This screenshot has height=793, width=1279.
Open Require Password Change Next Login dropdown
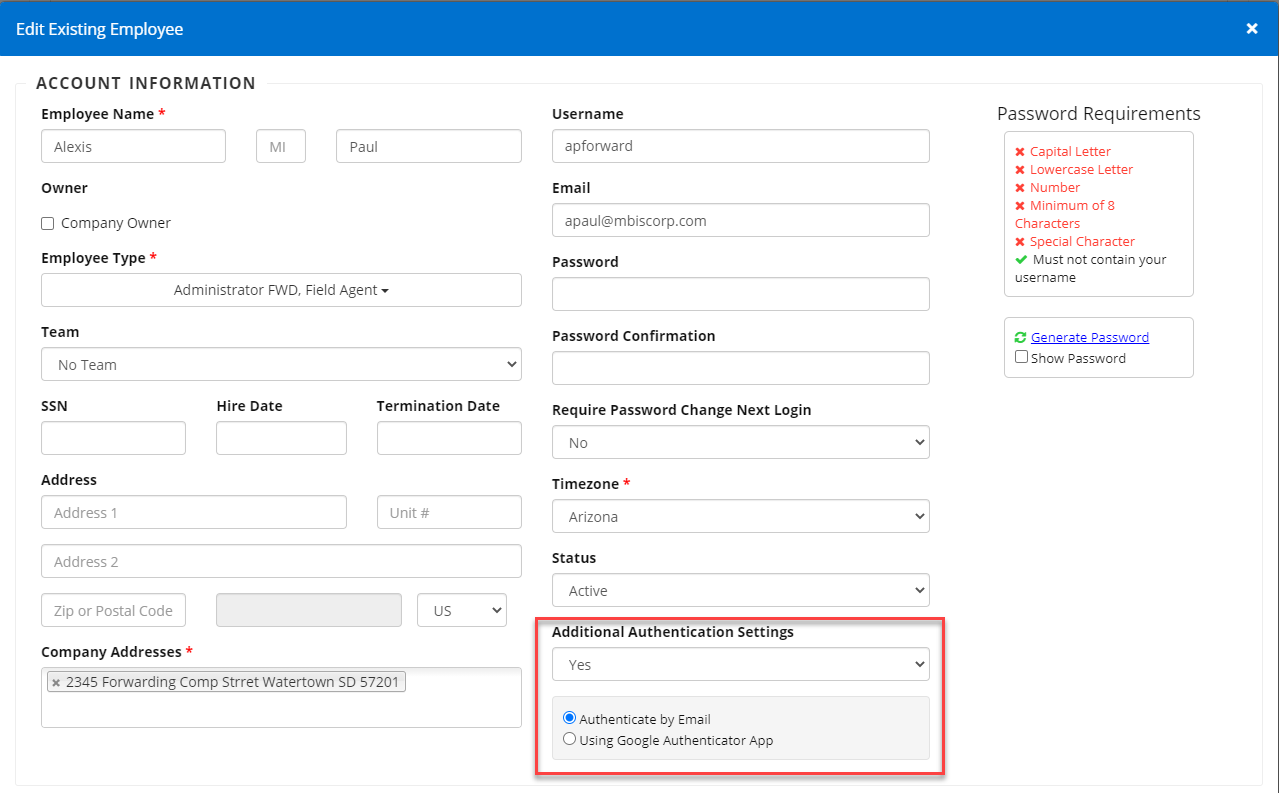click(x=741, y=442)
